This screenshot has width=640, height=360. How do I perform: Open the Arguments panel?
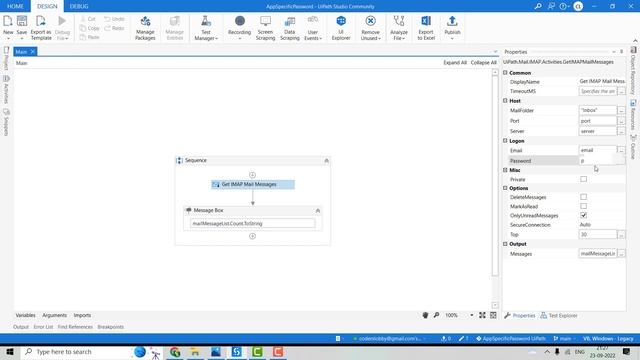click(x=54, y=315)
